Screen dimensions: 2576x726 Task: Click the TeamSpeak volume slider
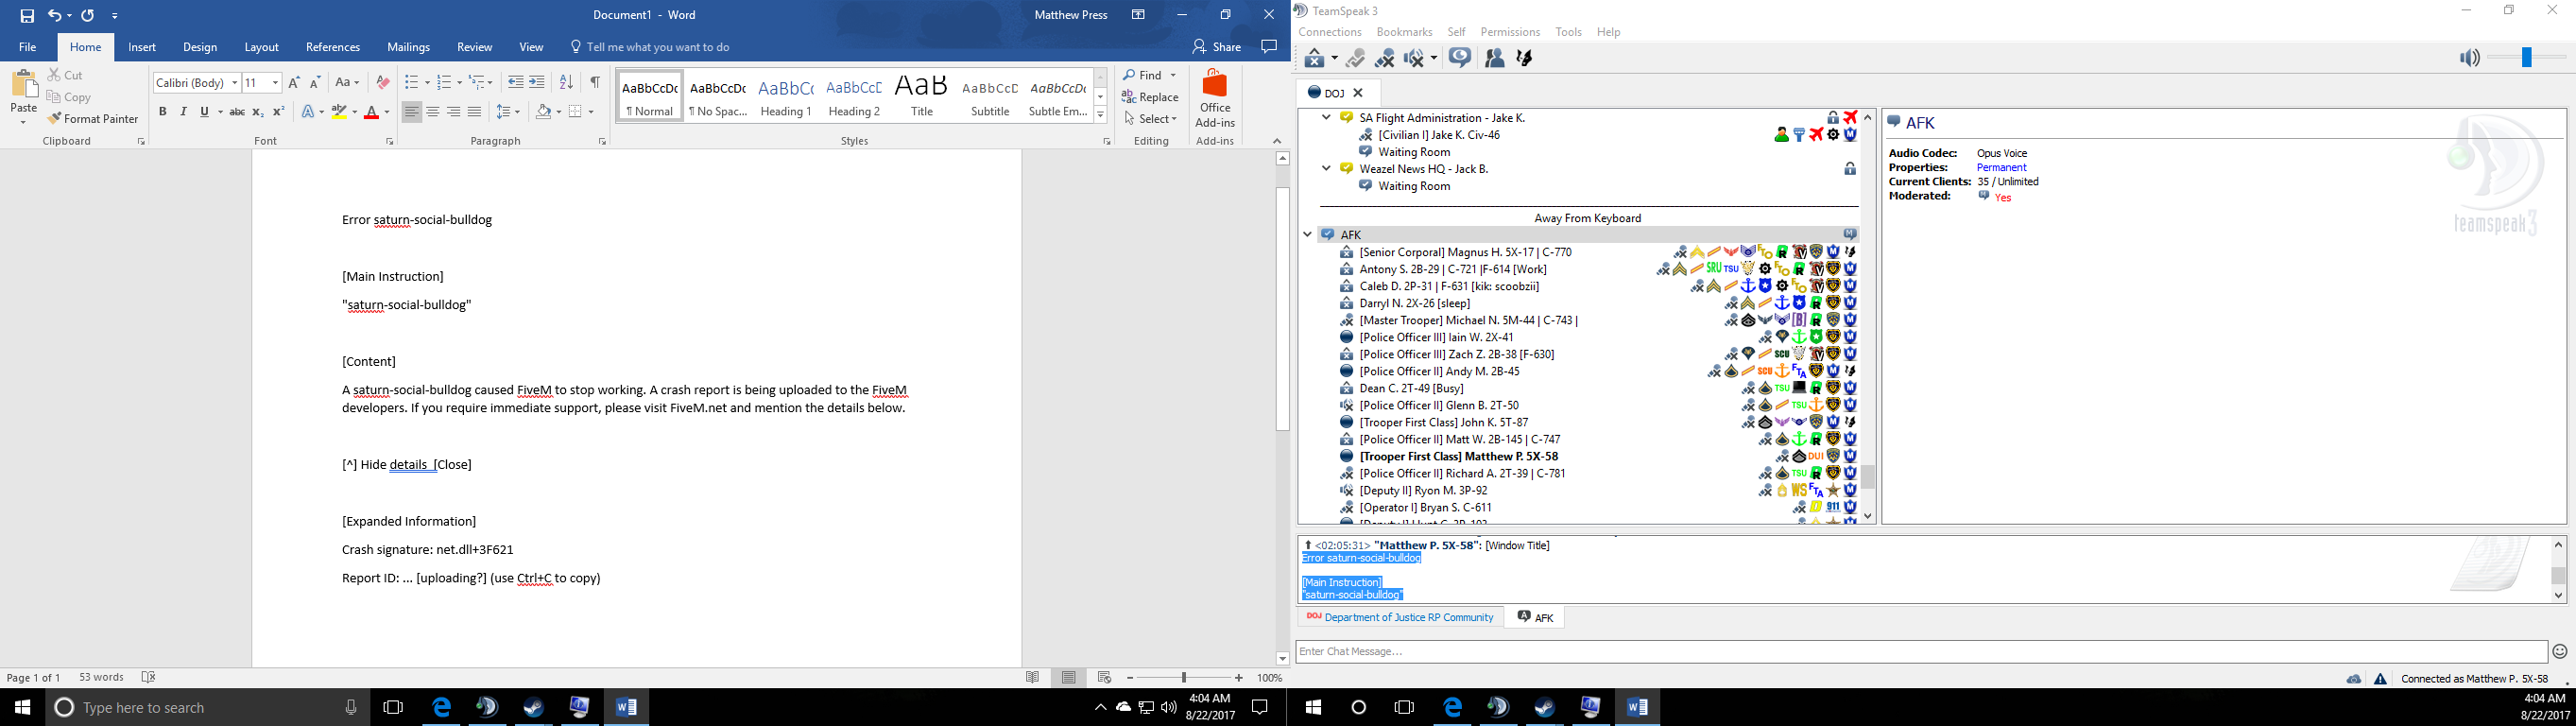click(x=2528, y=59)
